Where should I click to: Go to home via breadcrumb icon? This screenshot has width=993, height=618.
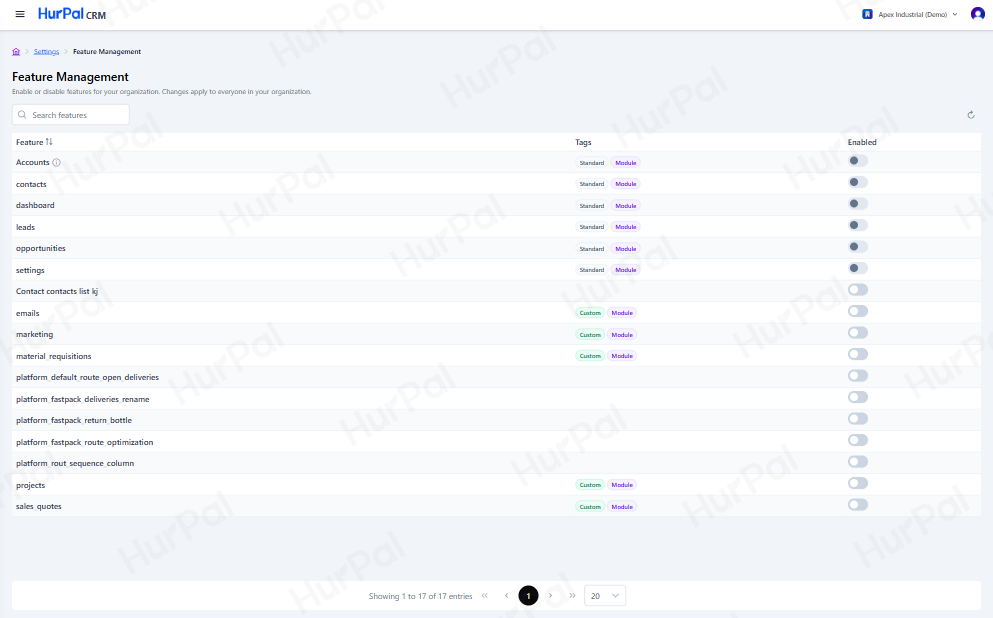(x=16, y=52)
